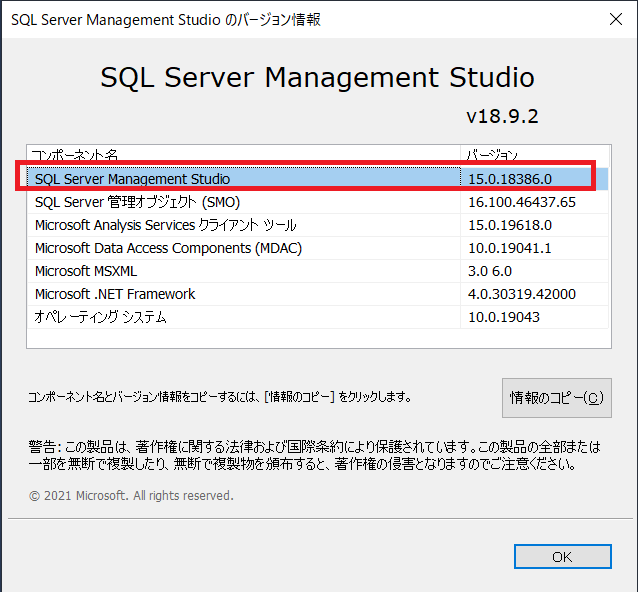Close the version info dialog with X
The image size is (638, 592).
pyautogui.click(x=616, y=19)
